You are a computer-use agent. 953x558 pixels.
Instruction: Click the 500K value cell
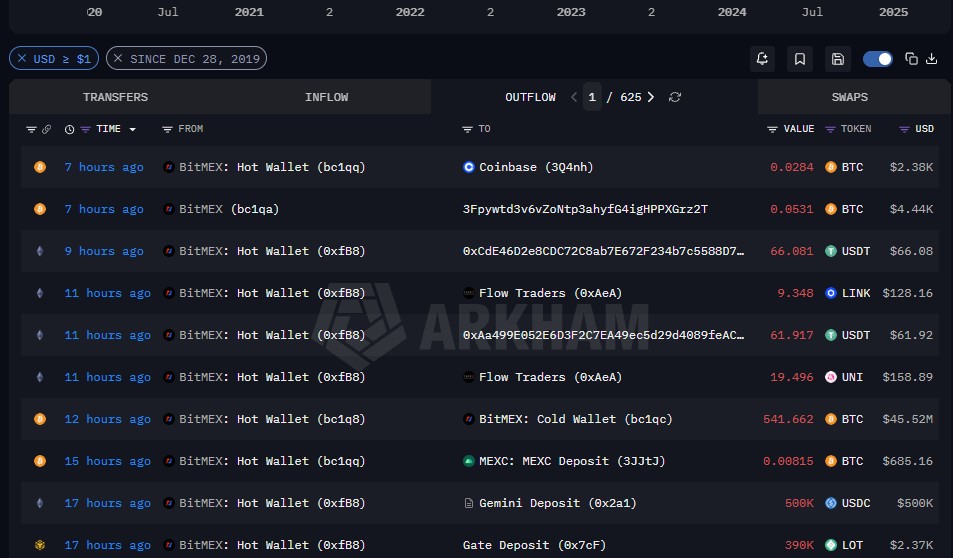click(x=799, y=503)
